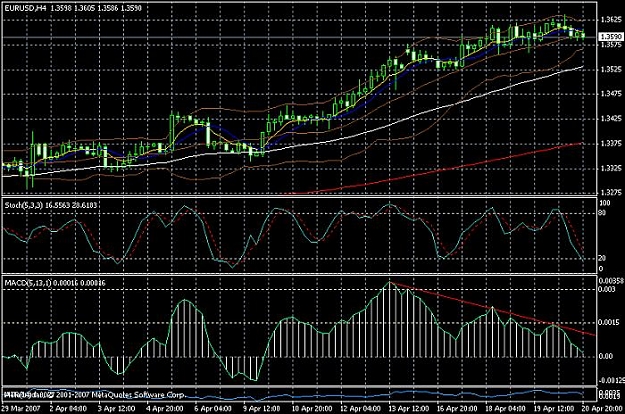Viewport: 625px width, 414px height.
Task: Click the MACD 0.00358 scale value
Action: click(611, 281)
